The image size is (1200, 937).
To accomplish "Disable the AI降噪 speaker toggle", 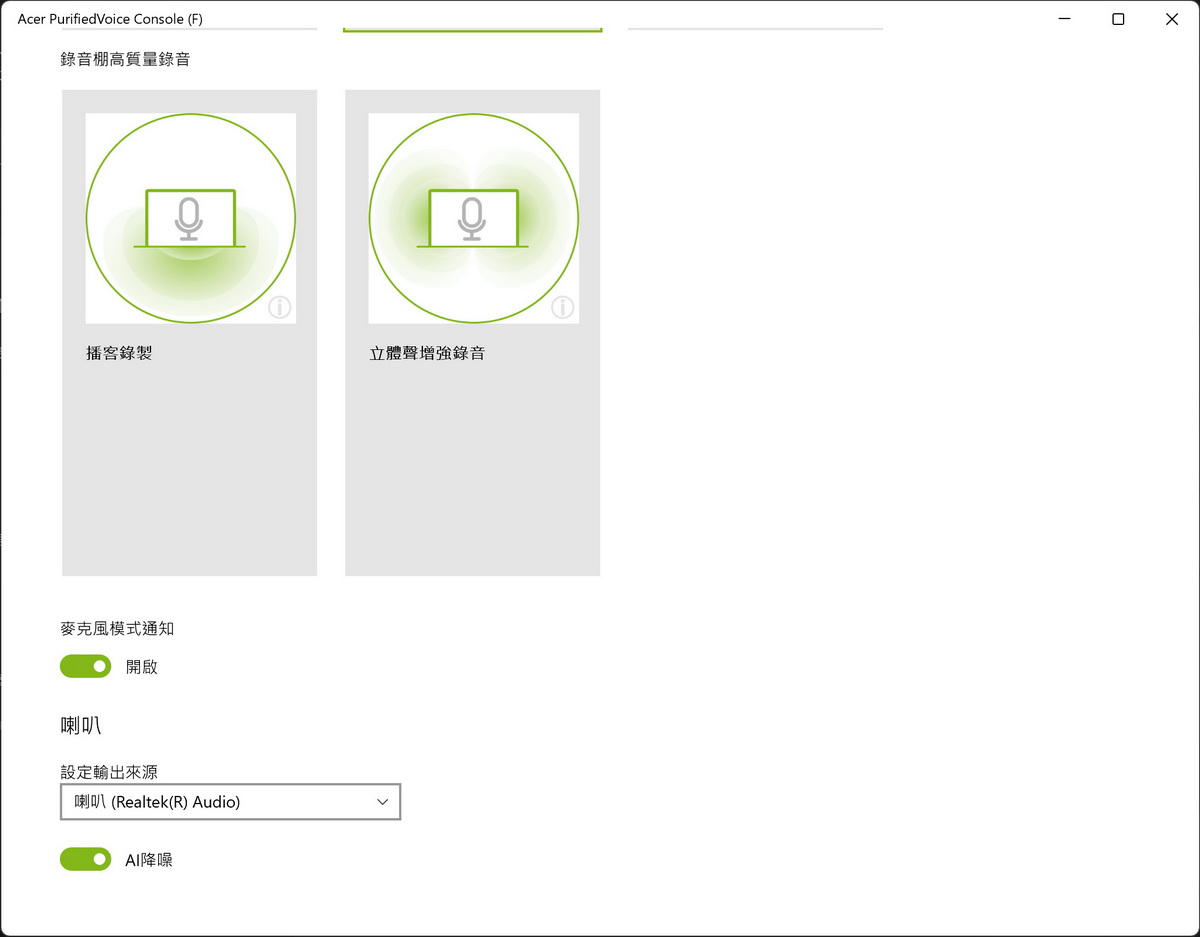I will 86,859.
